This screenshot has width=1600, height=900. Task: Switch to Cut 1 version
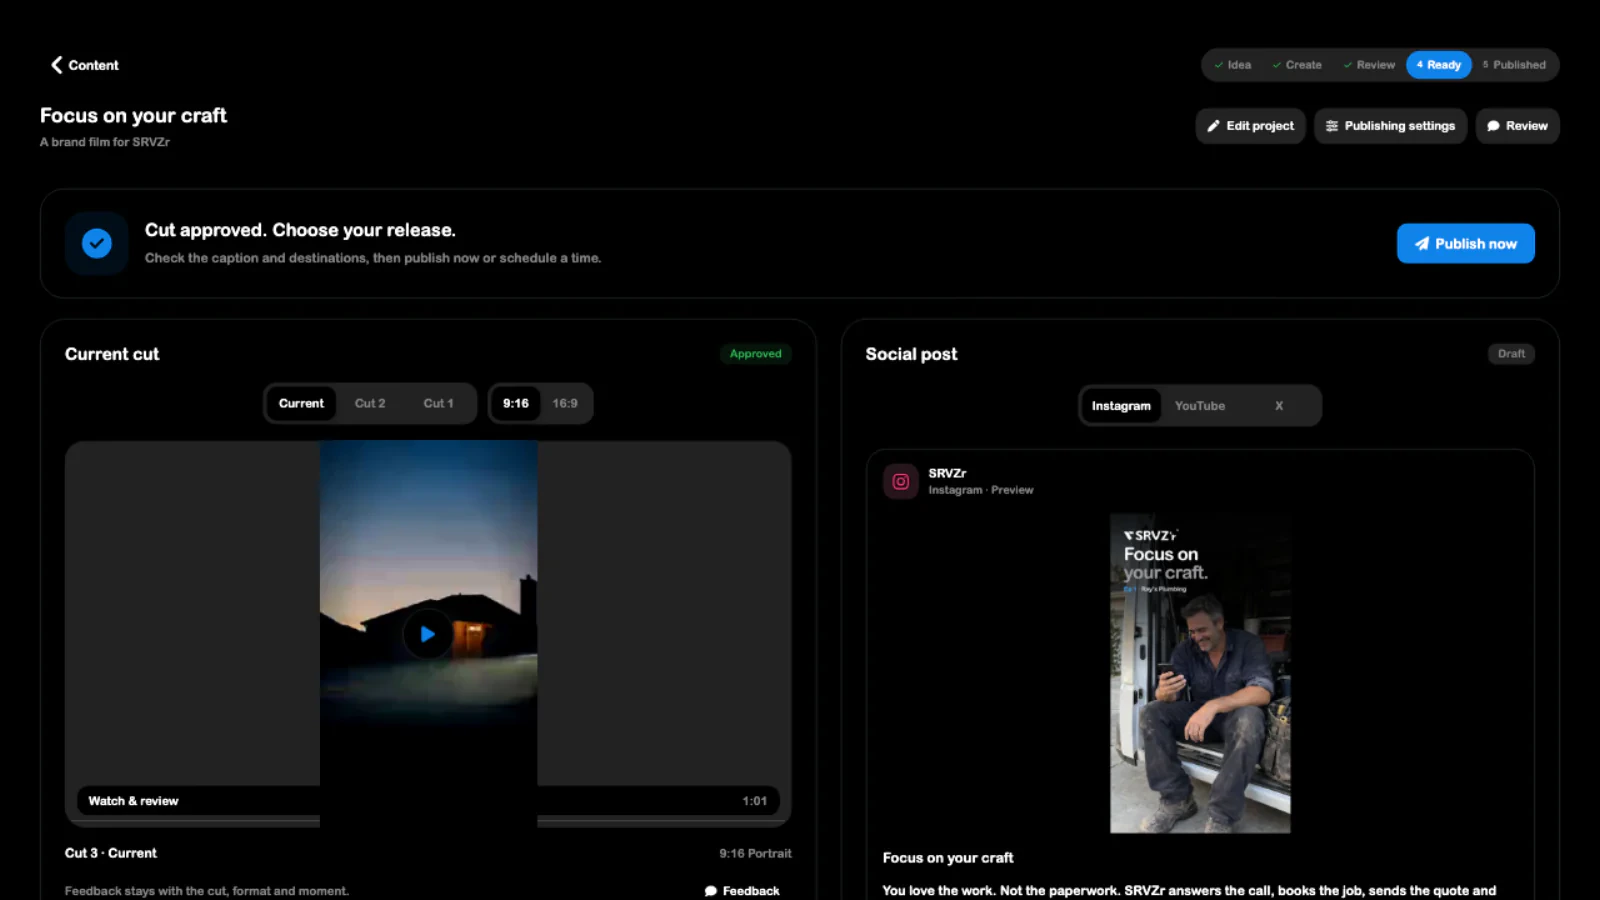(x=438, y=404)
